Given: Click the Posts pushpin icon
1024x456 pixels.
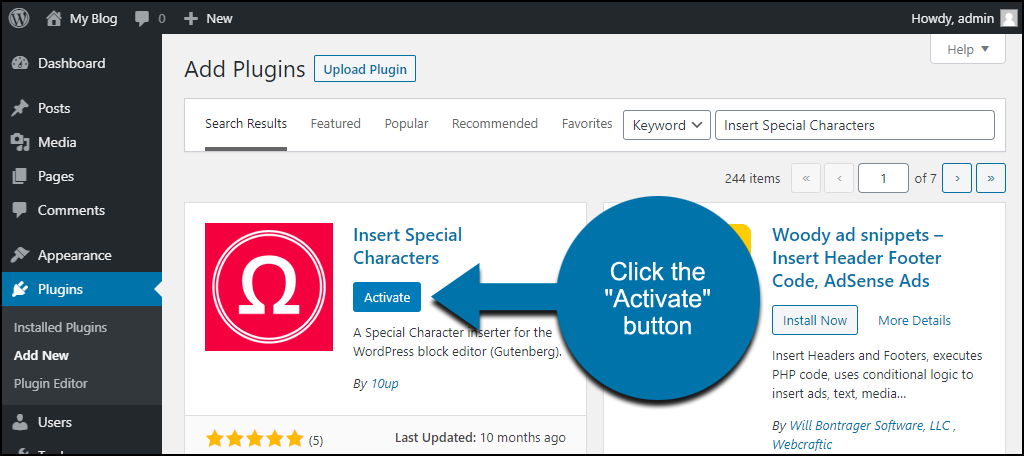Looking at the screenshot, I should pos(21,108).
